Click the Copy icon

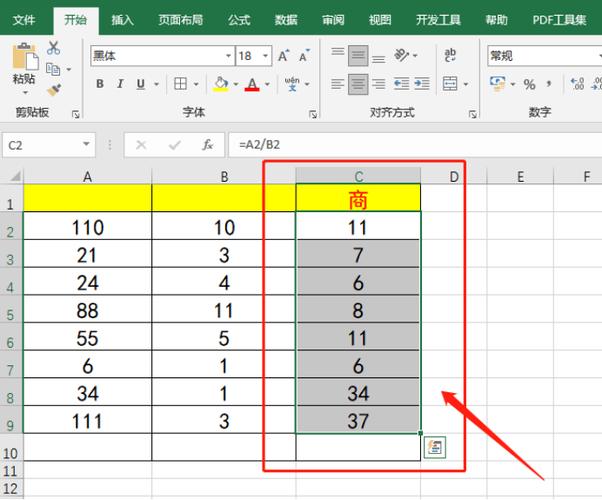click(53, 69)
